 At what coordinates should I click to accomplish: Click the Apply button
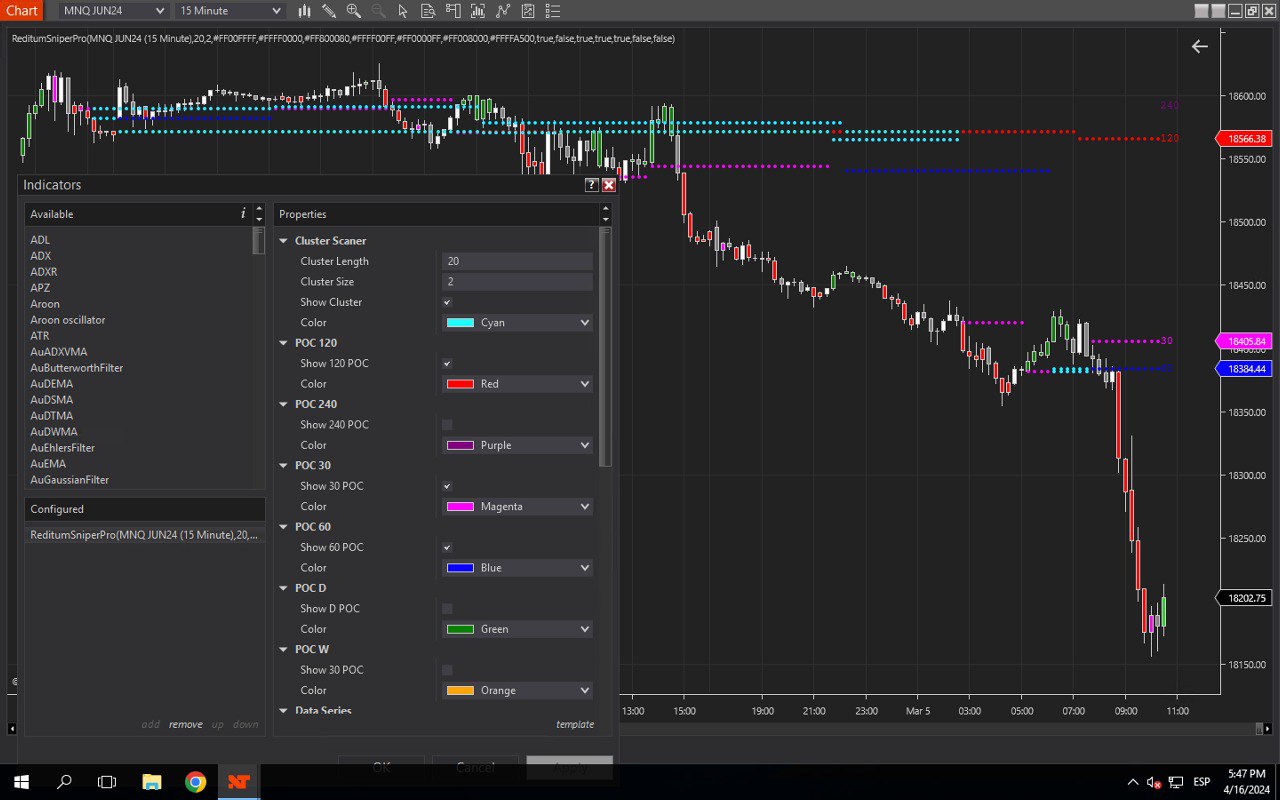coord(569,768)
